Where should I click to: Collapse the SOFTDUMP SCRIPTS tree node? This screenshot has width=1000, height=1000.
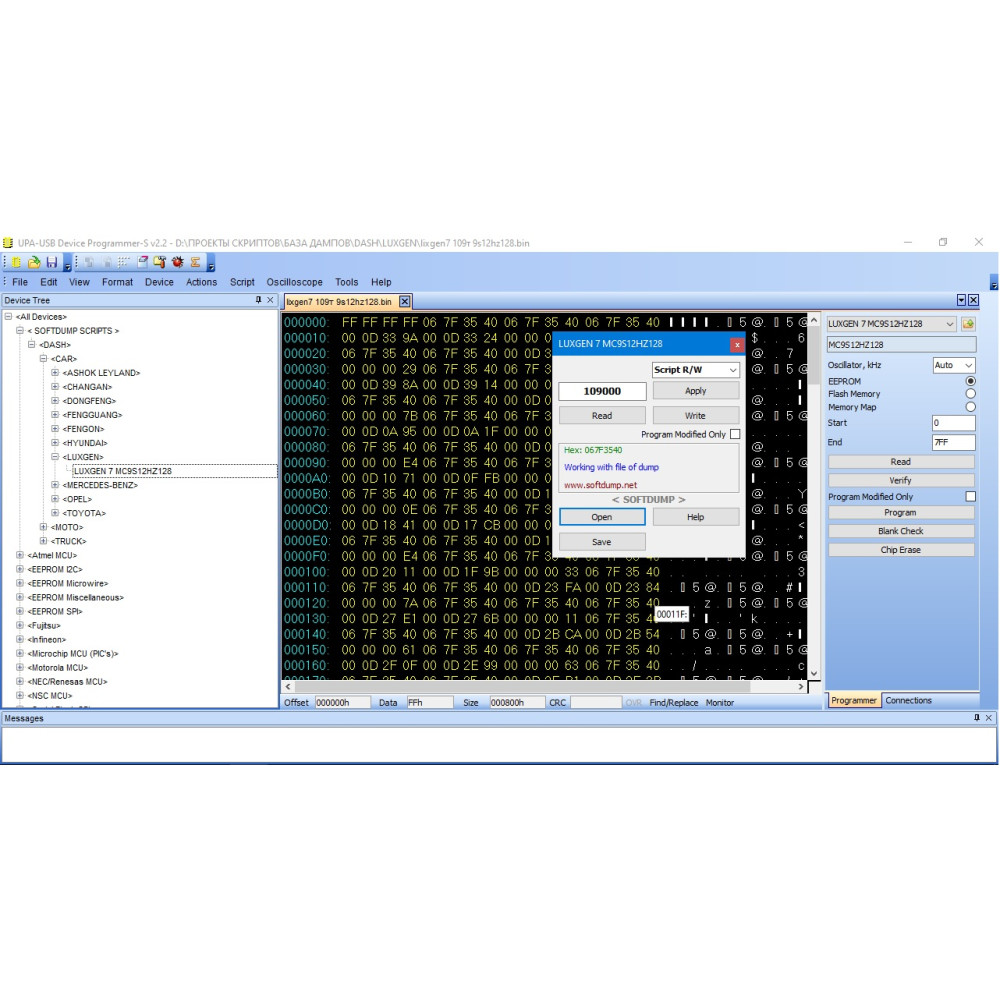click(20, 330)
